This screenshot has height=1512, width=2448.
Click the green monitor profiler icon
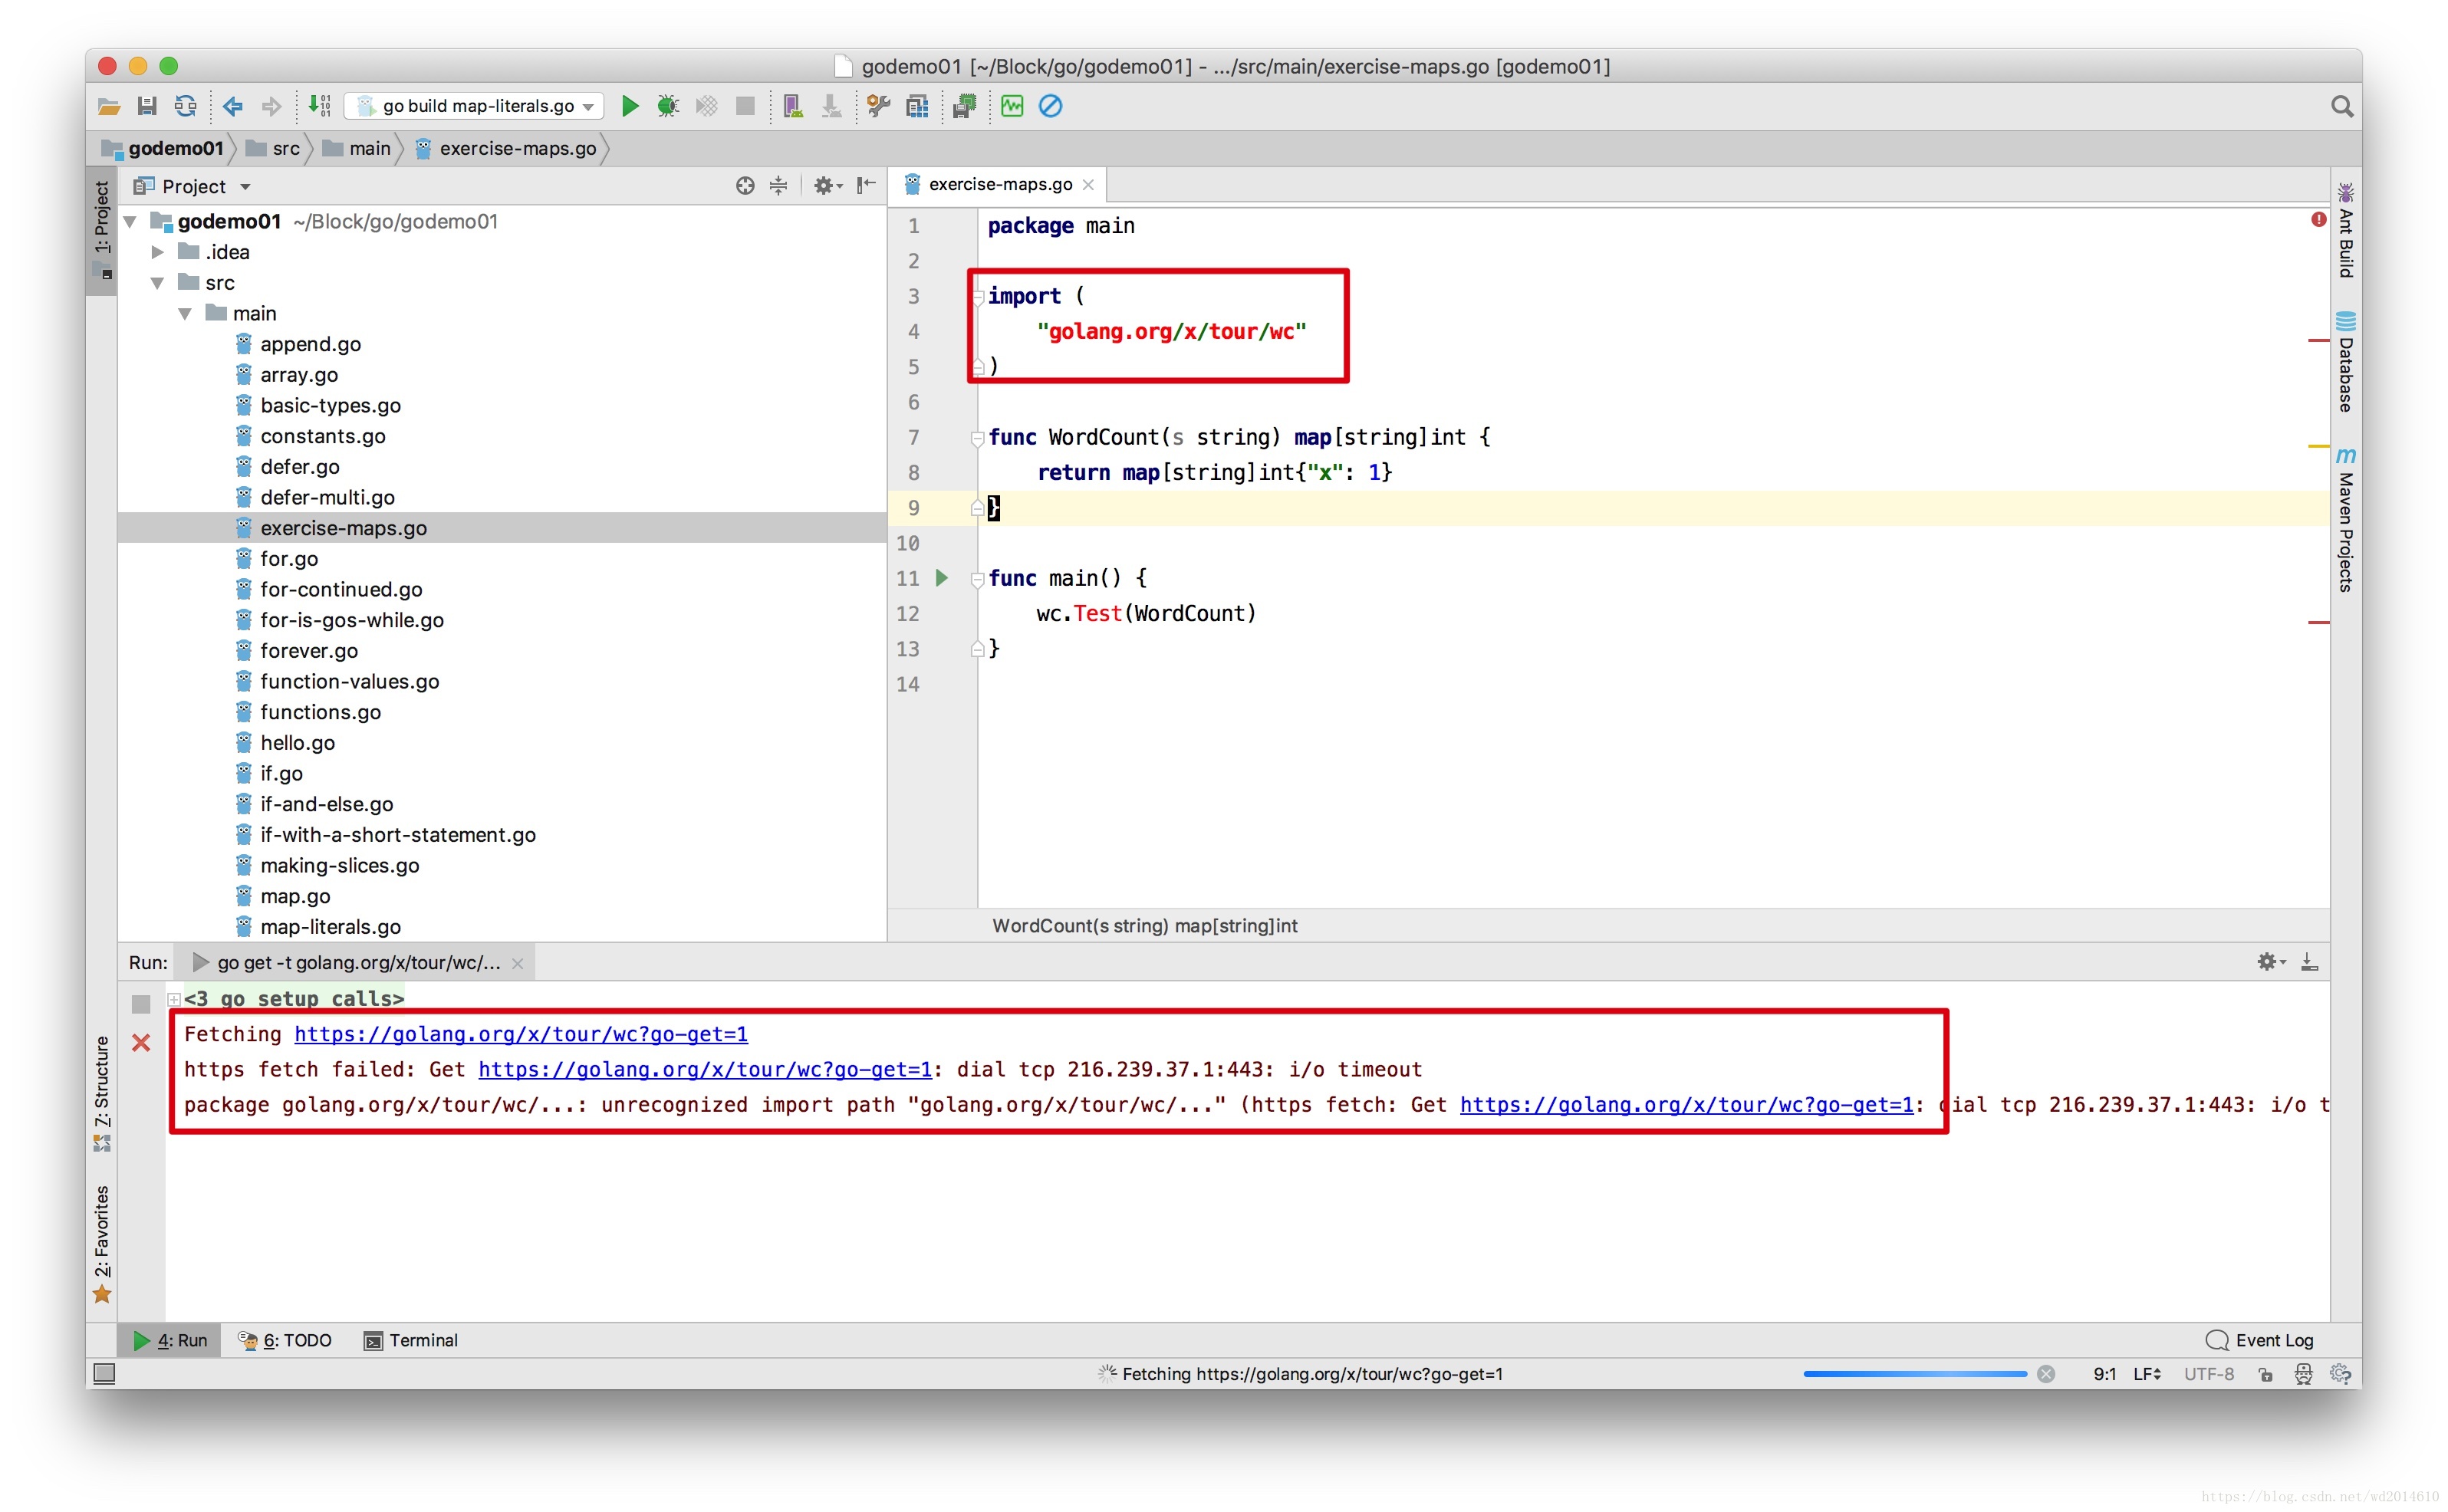pyautogui.click(x=1012, y=106)
